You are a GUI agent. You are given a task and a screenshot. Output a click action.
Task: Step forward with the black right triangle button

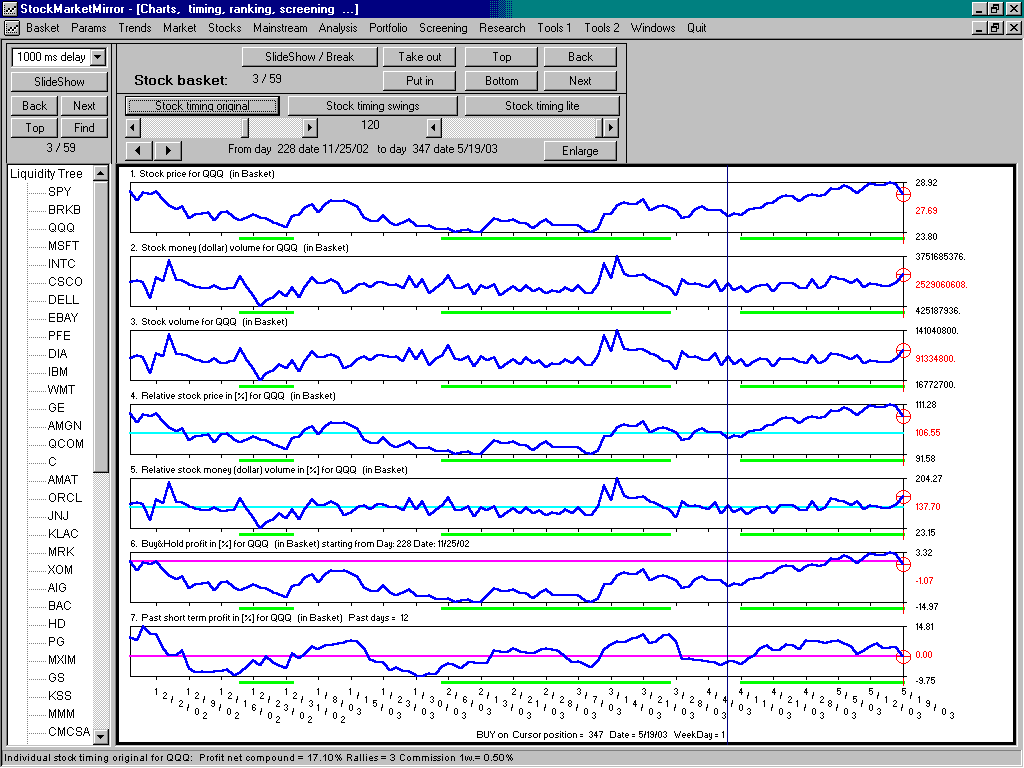coord(168,151)
